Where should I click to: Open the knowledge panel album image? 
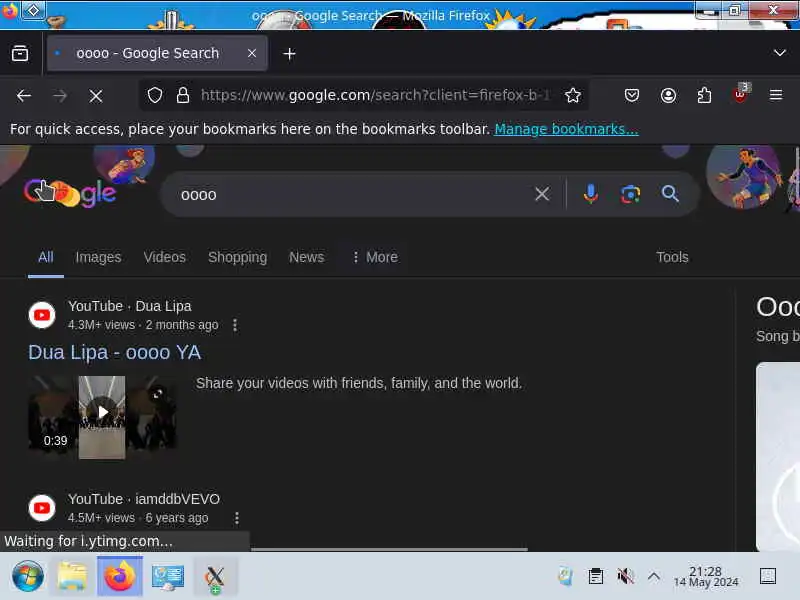778,457
